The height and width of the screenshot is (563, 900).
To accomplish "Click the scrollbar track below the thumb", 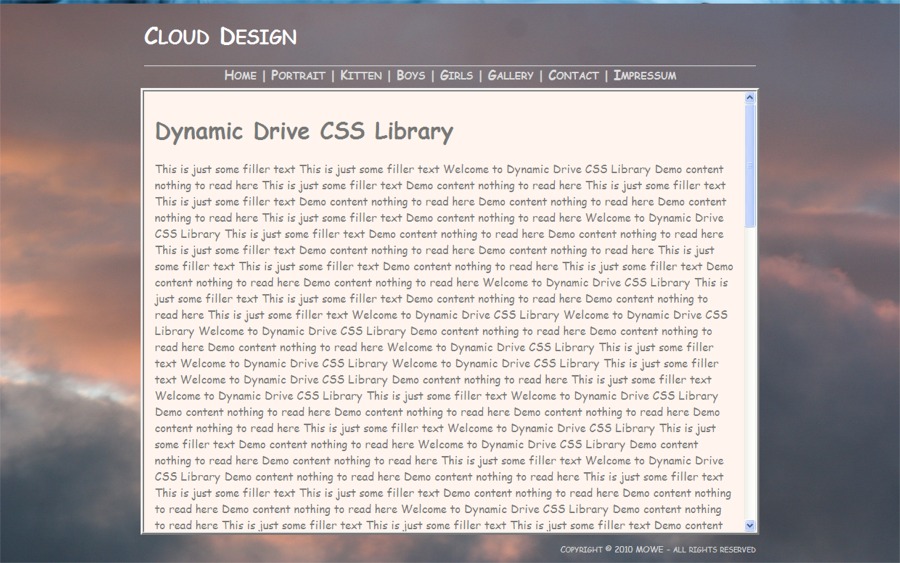I will pos(750,373).
